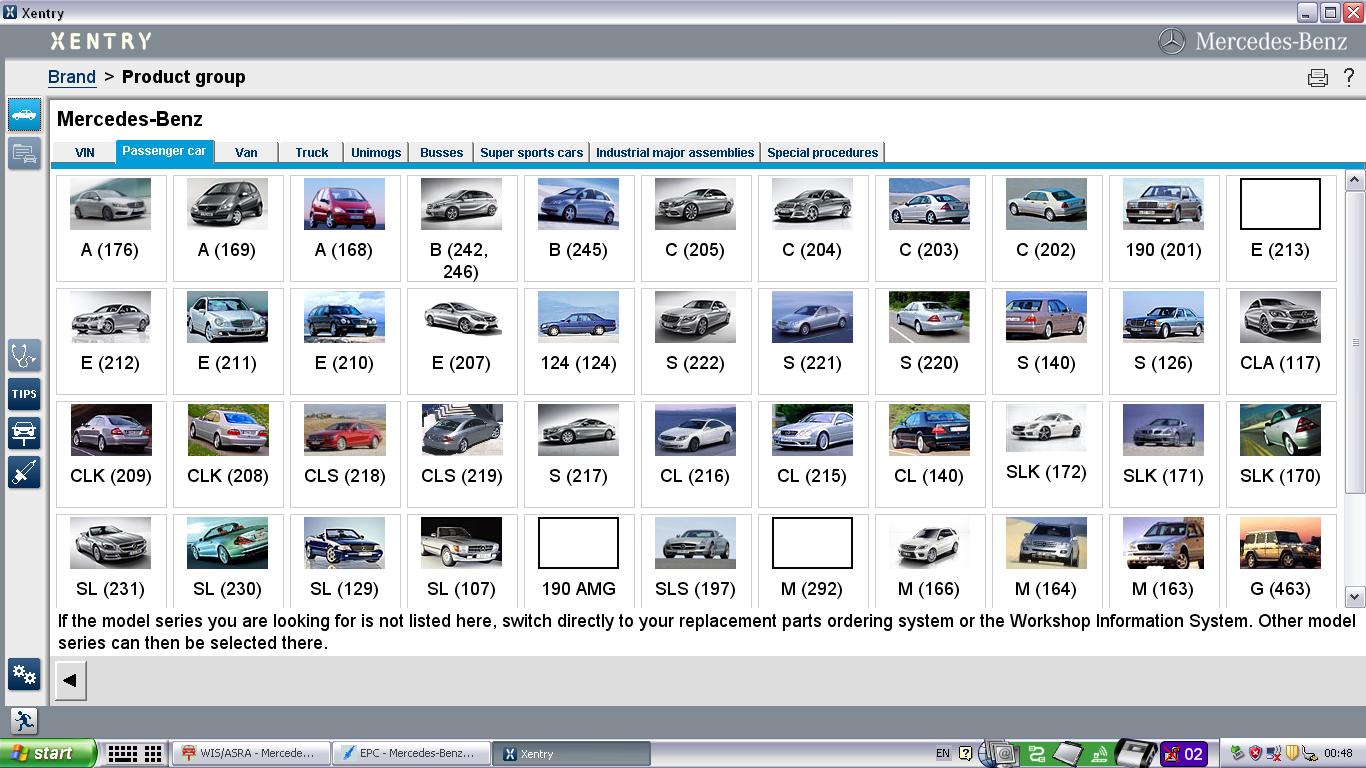Open help question mark icon

pyautogui.click(x=1349, y=77)
